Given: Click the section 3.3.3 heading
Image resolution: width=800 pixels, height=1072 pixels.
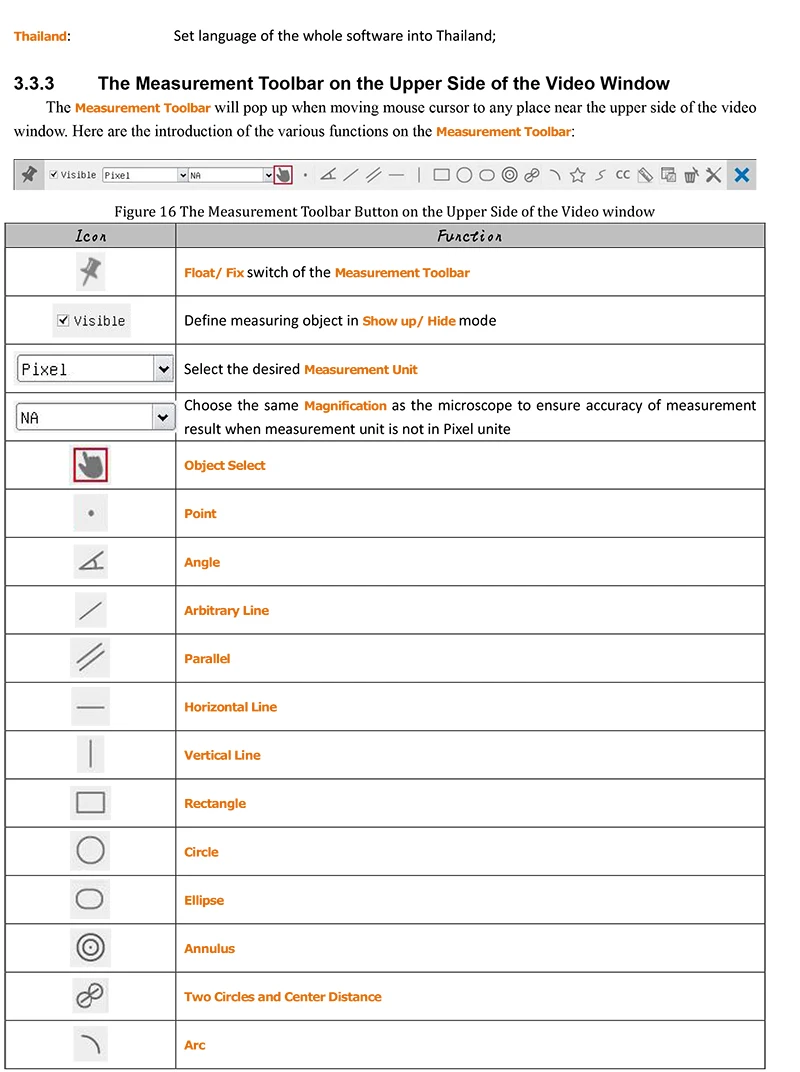Looking at the screenshot, I should click(342, 83).
